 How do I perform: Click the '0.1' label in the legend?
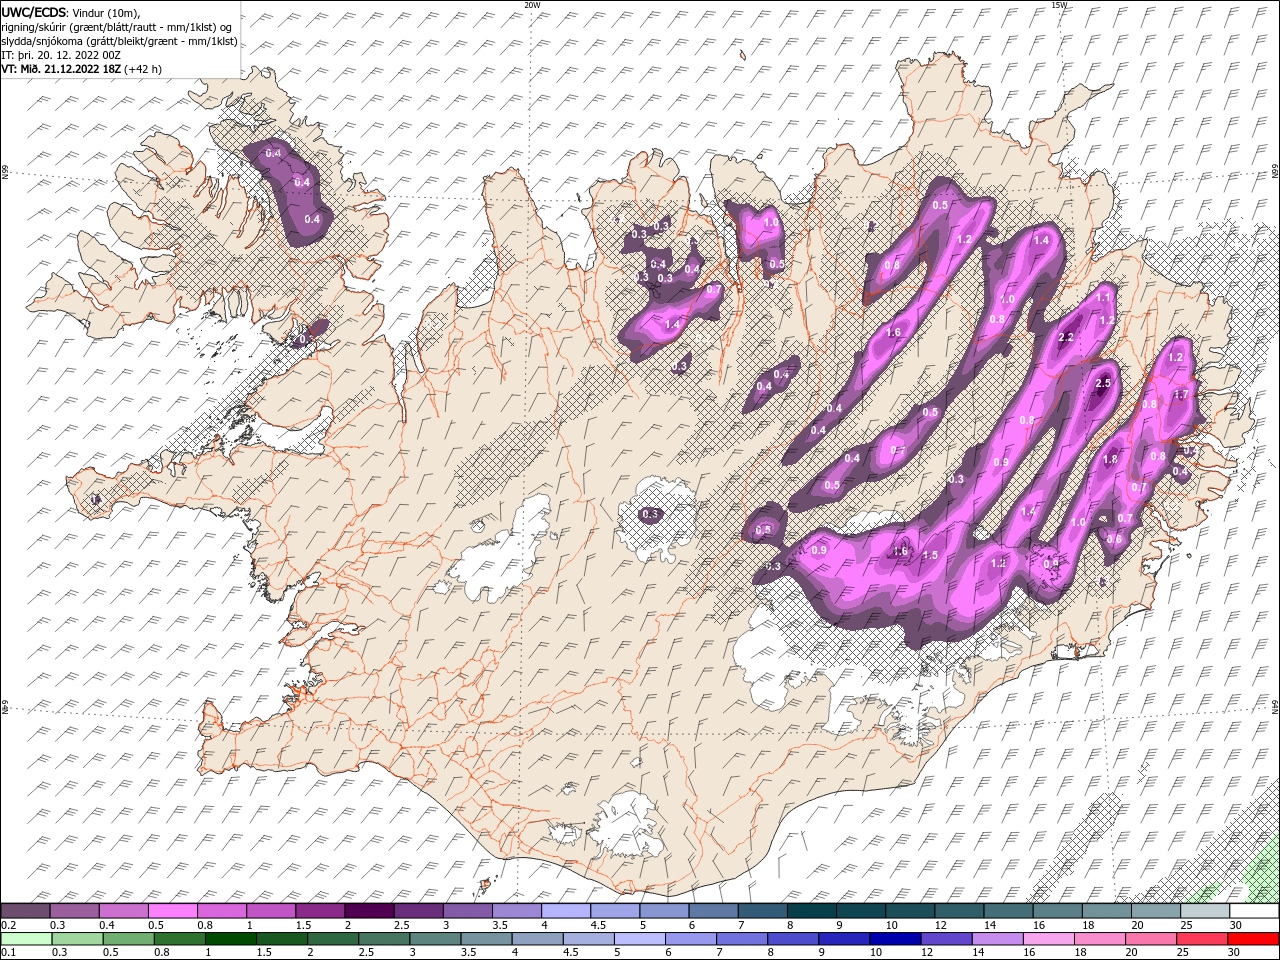(9, 953)
